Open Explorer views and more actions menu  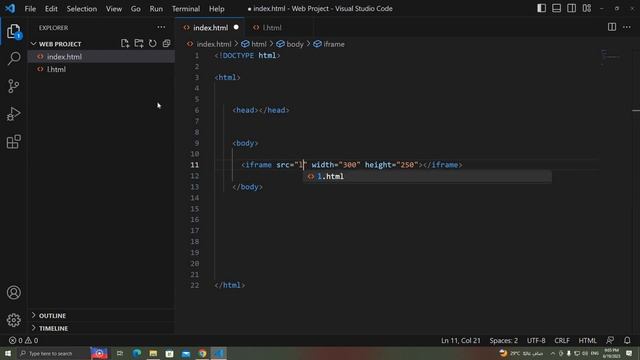coord(161,27)
